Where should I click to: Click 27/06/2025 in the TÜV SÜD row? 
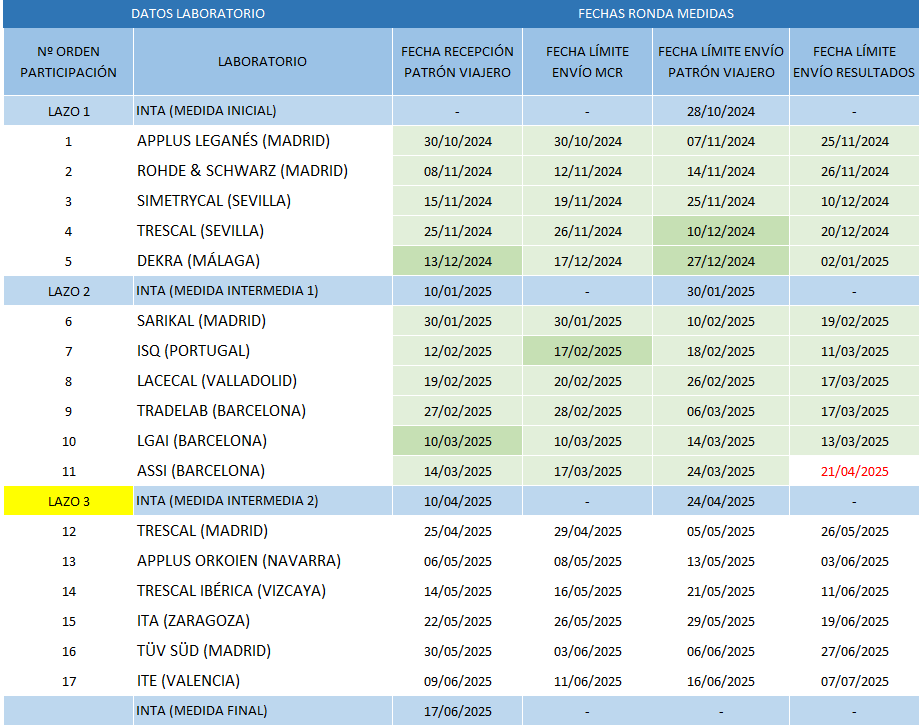tap(855, 651)
